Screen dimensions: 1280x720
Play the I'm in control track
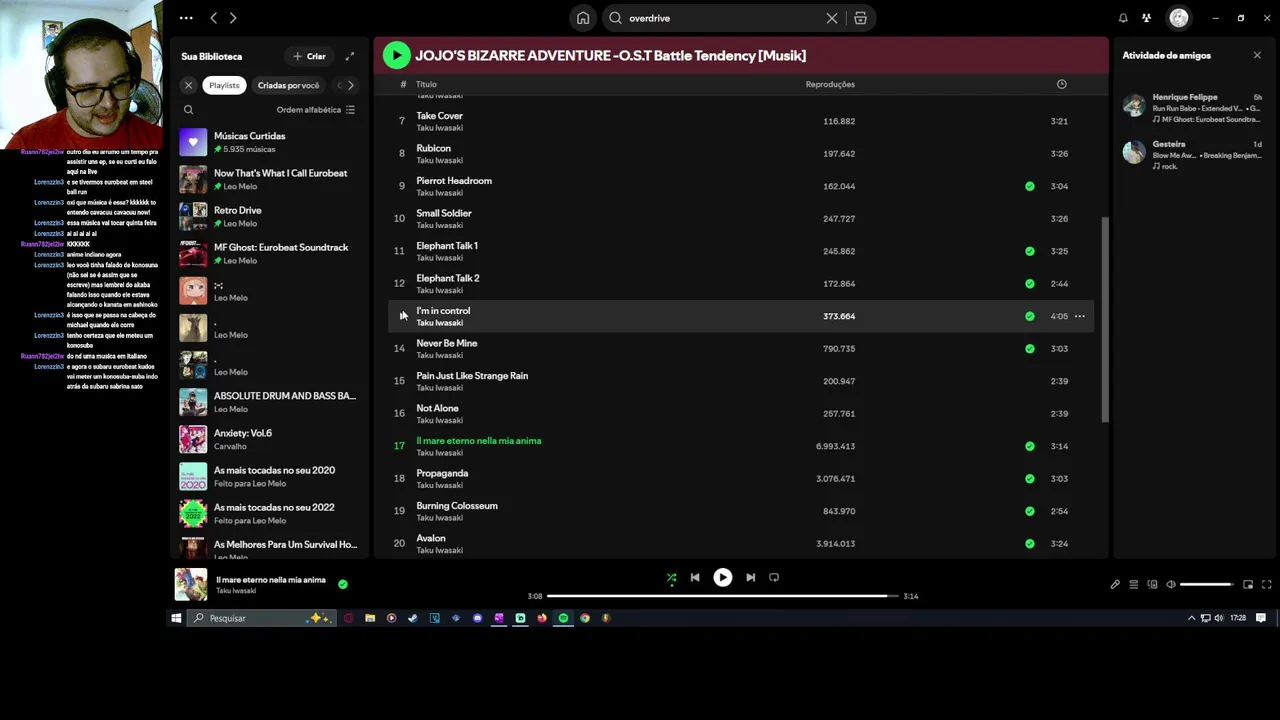pyautogui.click(x=403, y=316)
